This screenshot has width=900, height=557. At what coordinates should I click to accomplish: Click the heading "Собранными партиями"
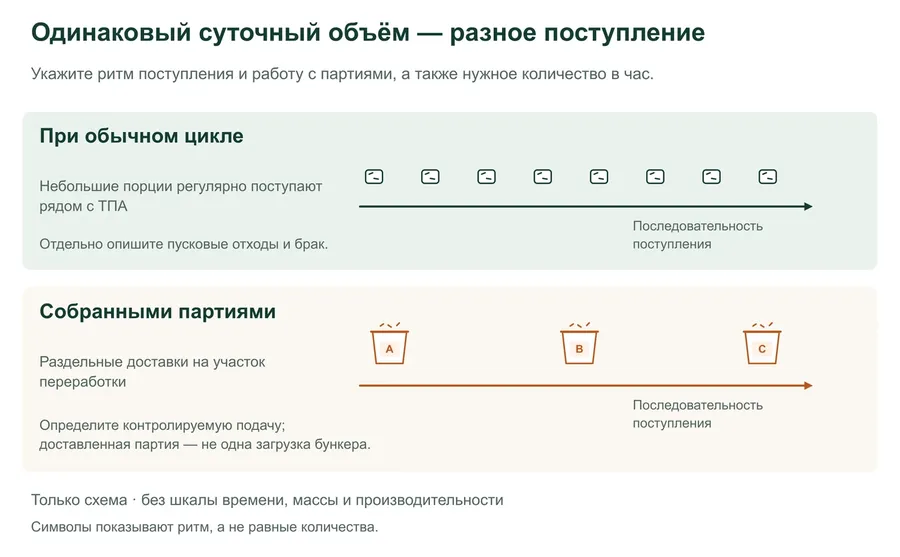tap(158, 311)
